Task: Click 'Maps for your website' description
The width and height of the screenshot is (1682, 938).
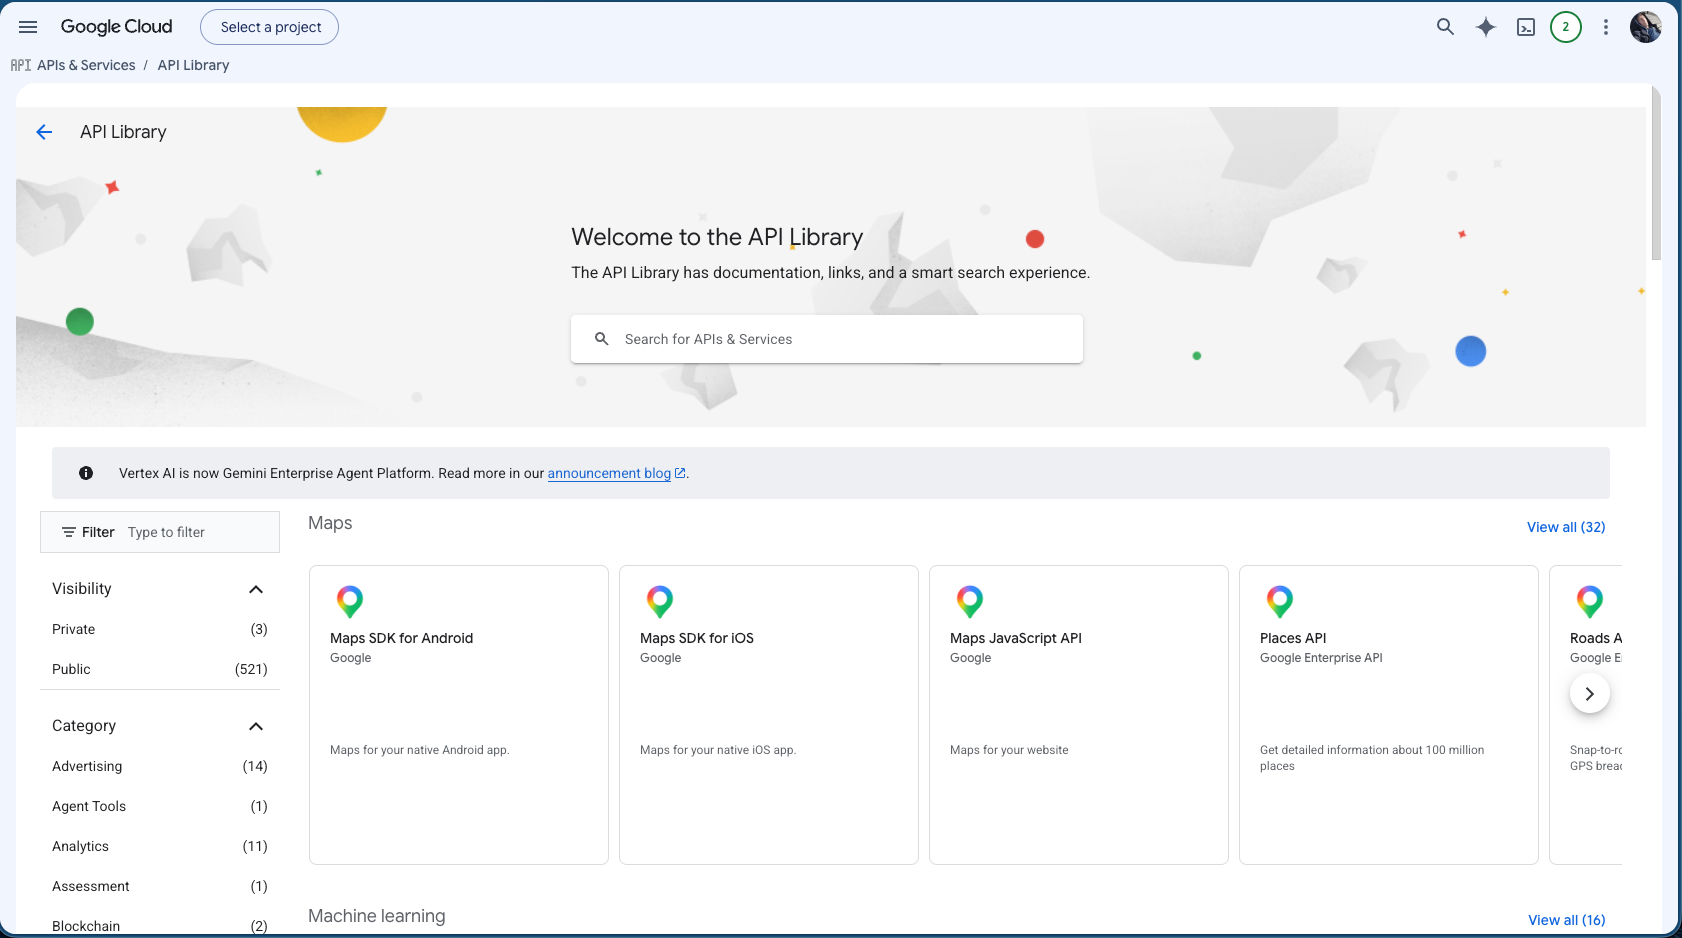Action: 1009,750
